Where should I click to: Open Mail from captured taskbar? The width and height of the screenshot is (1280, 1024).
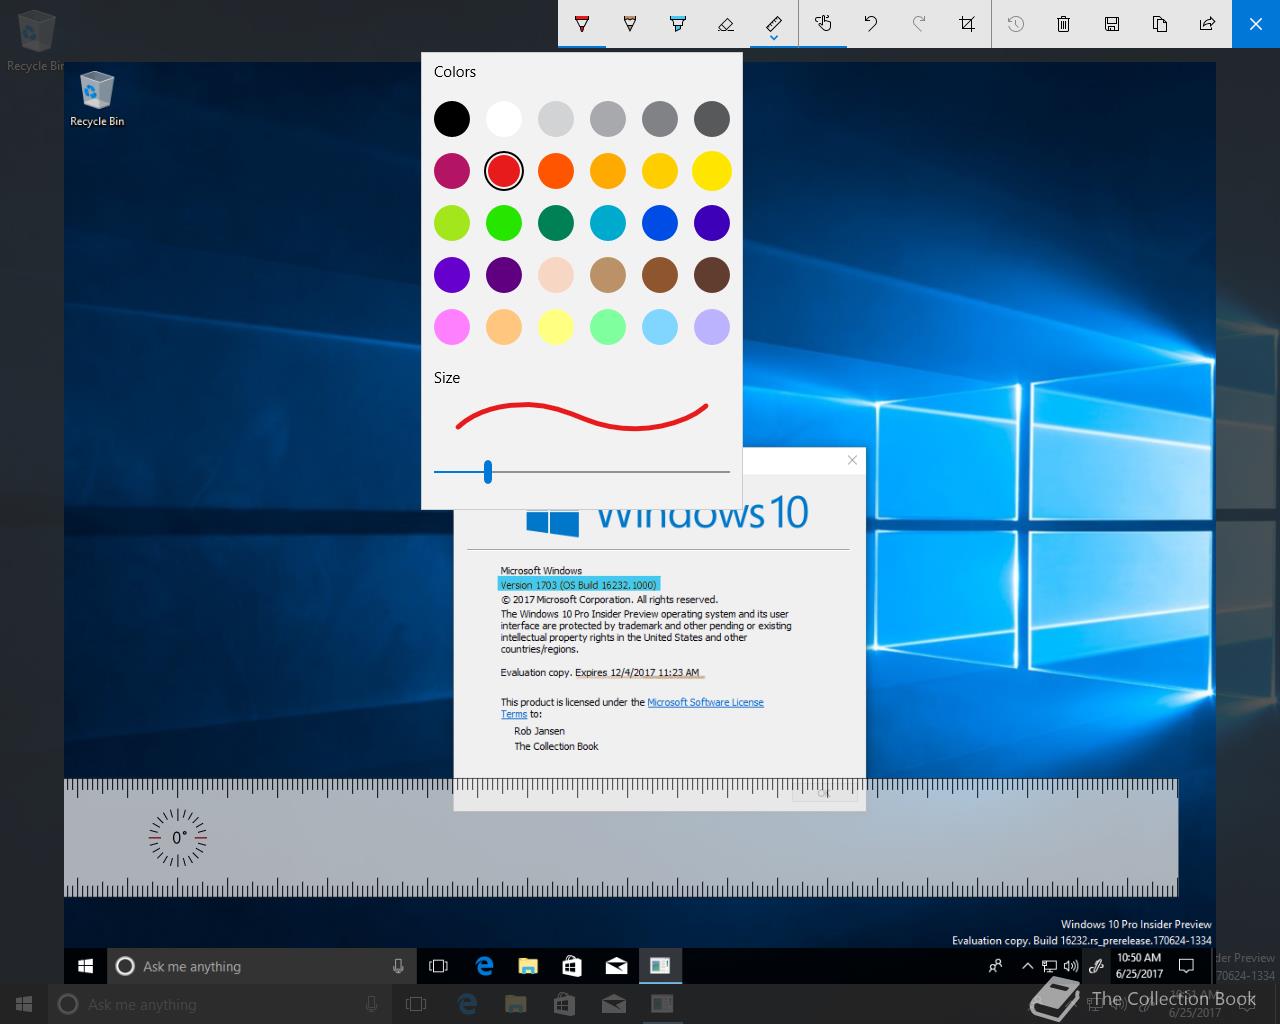tap(616, 966)
